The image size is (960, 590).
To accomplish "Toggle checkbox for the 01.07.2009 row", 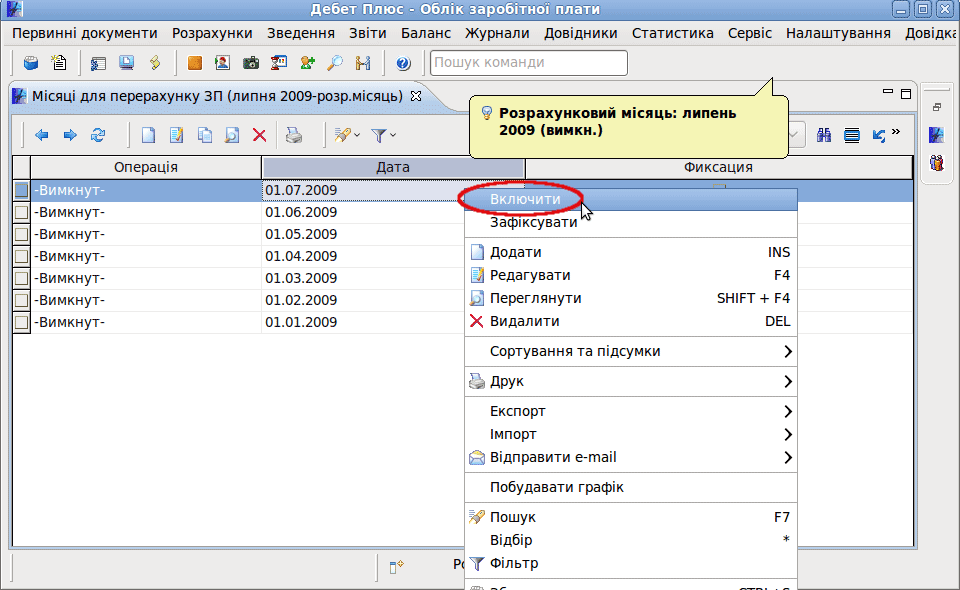I will (21, 190).
